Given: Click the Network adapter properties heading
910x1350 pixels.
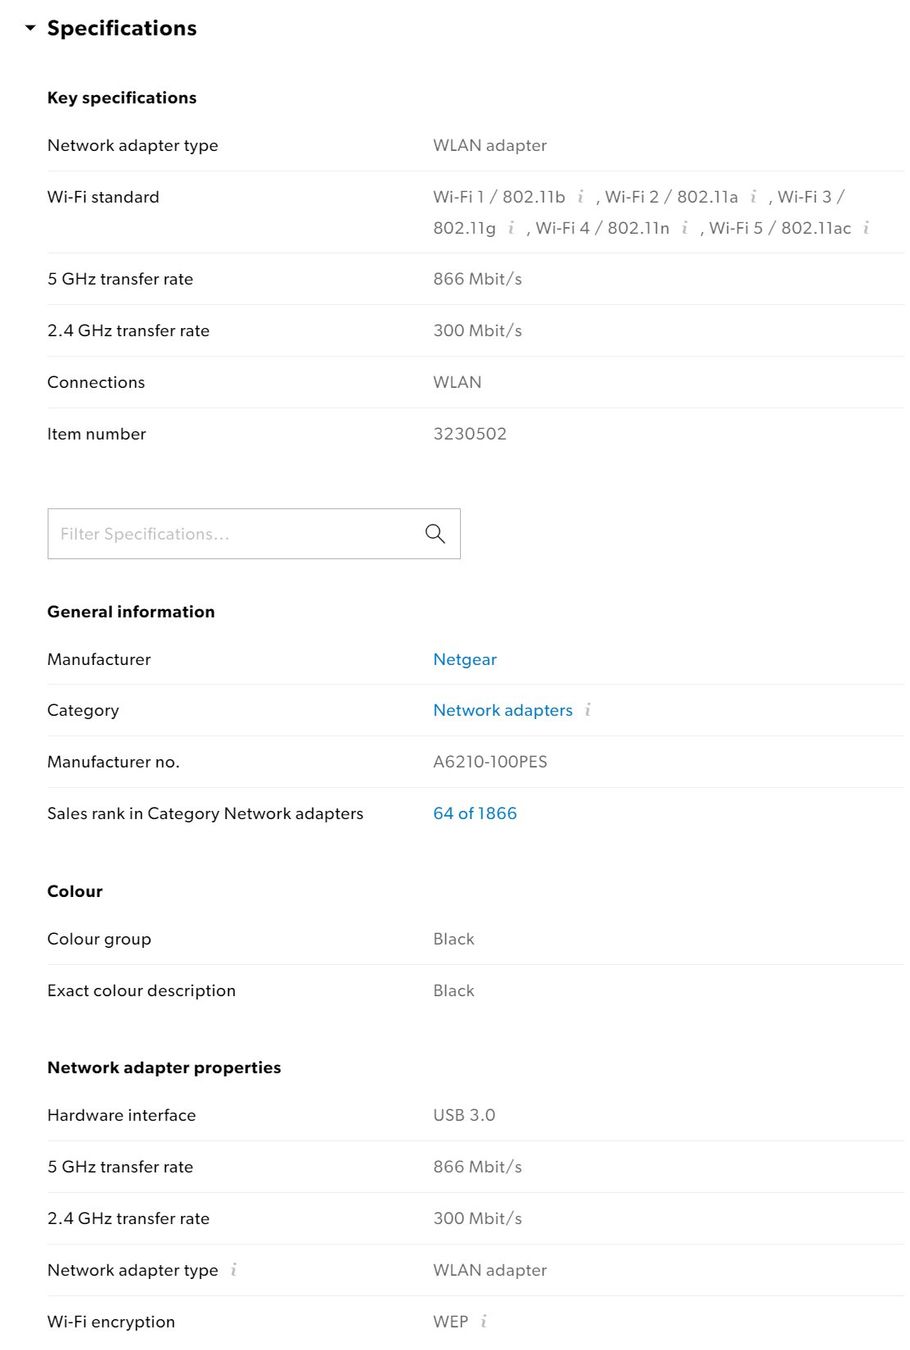Looking at the screenshot, I should pos(164,1068).
